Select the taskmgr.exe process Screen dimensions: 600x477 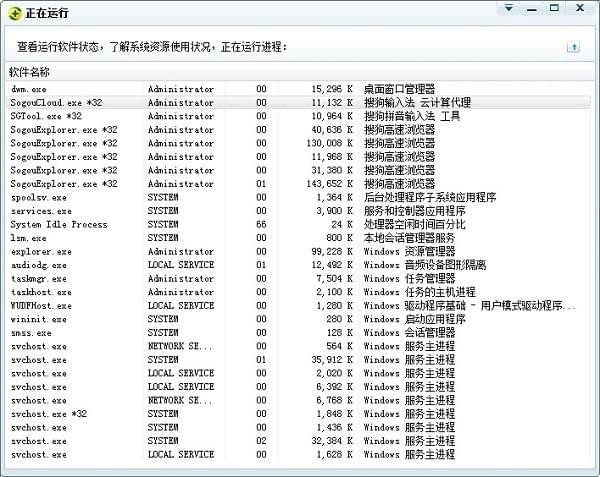(x=300, y=278)
